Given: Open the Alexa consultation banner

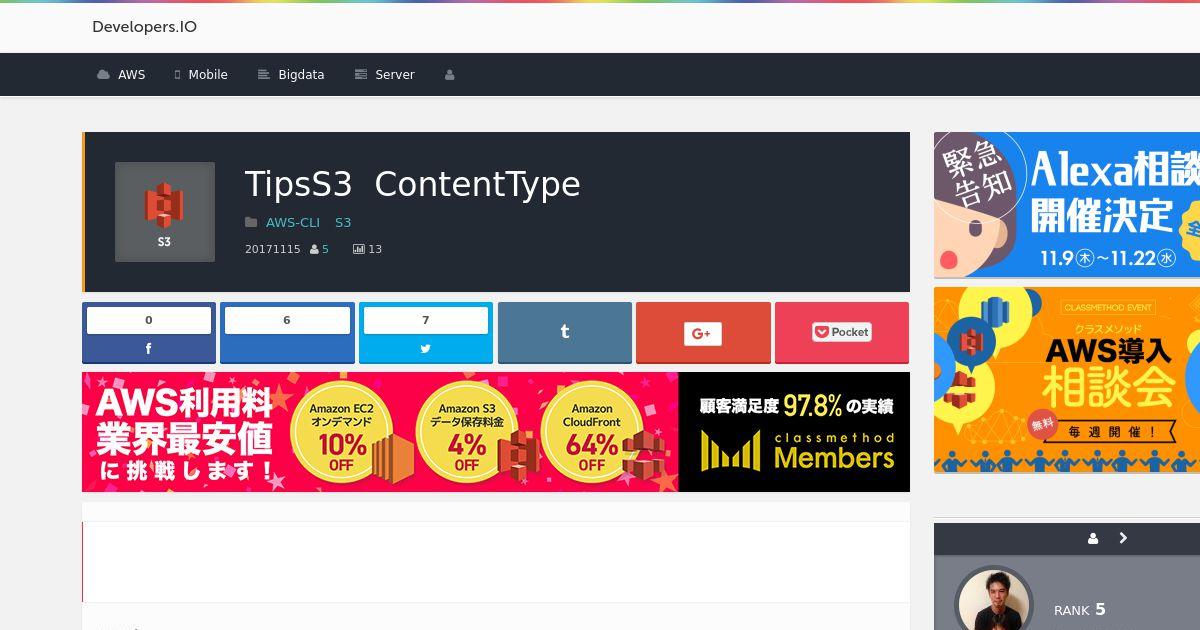Looking at the screenshot, I should (1067, 205).
